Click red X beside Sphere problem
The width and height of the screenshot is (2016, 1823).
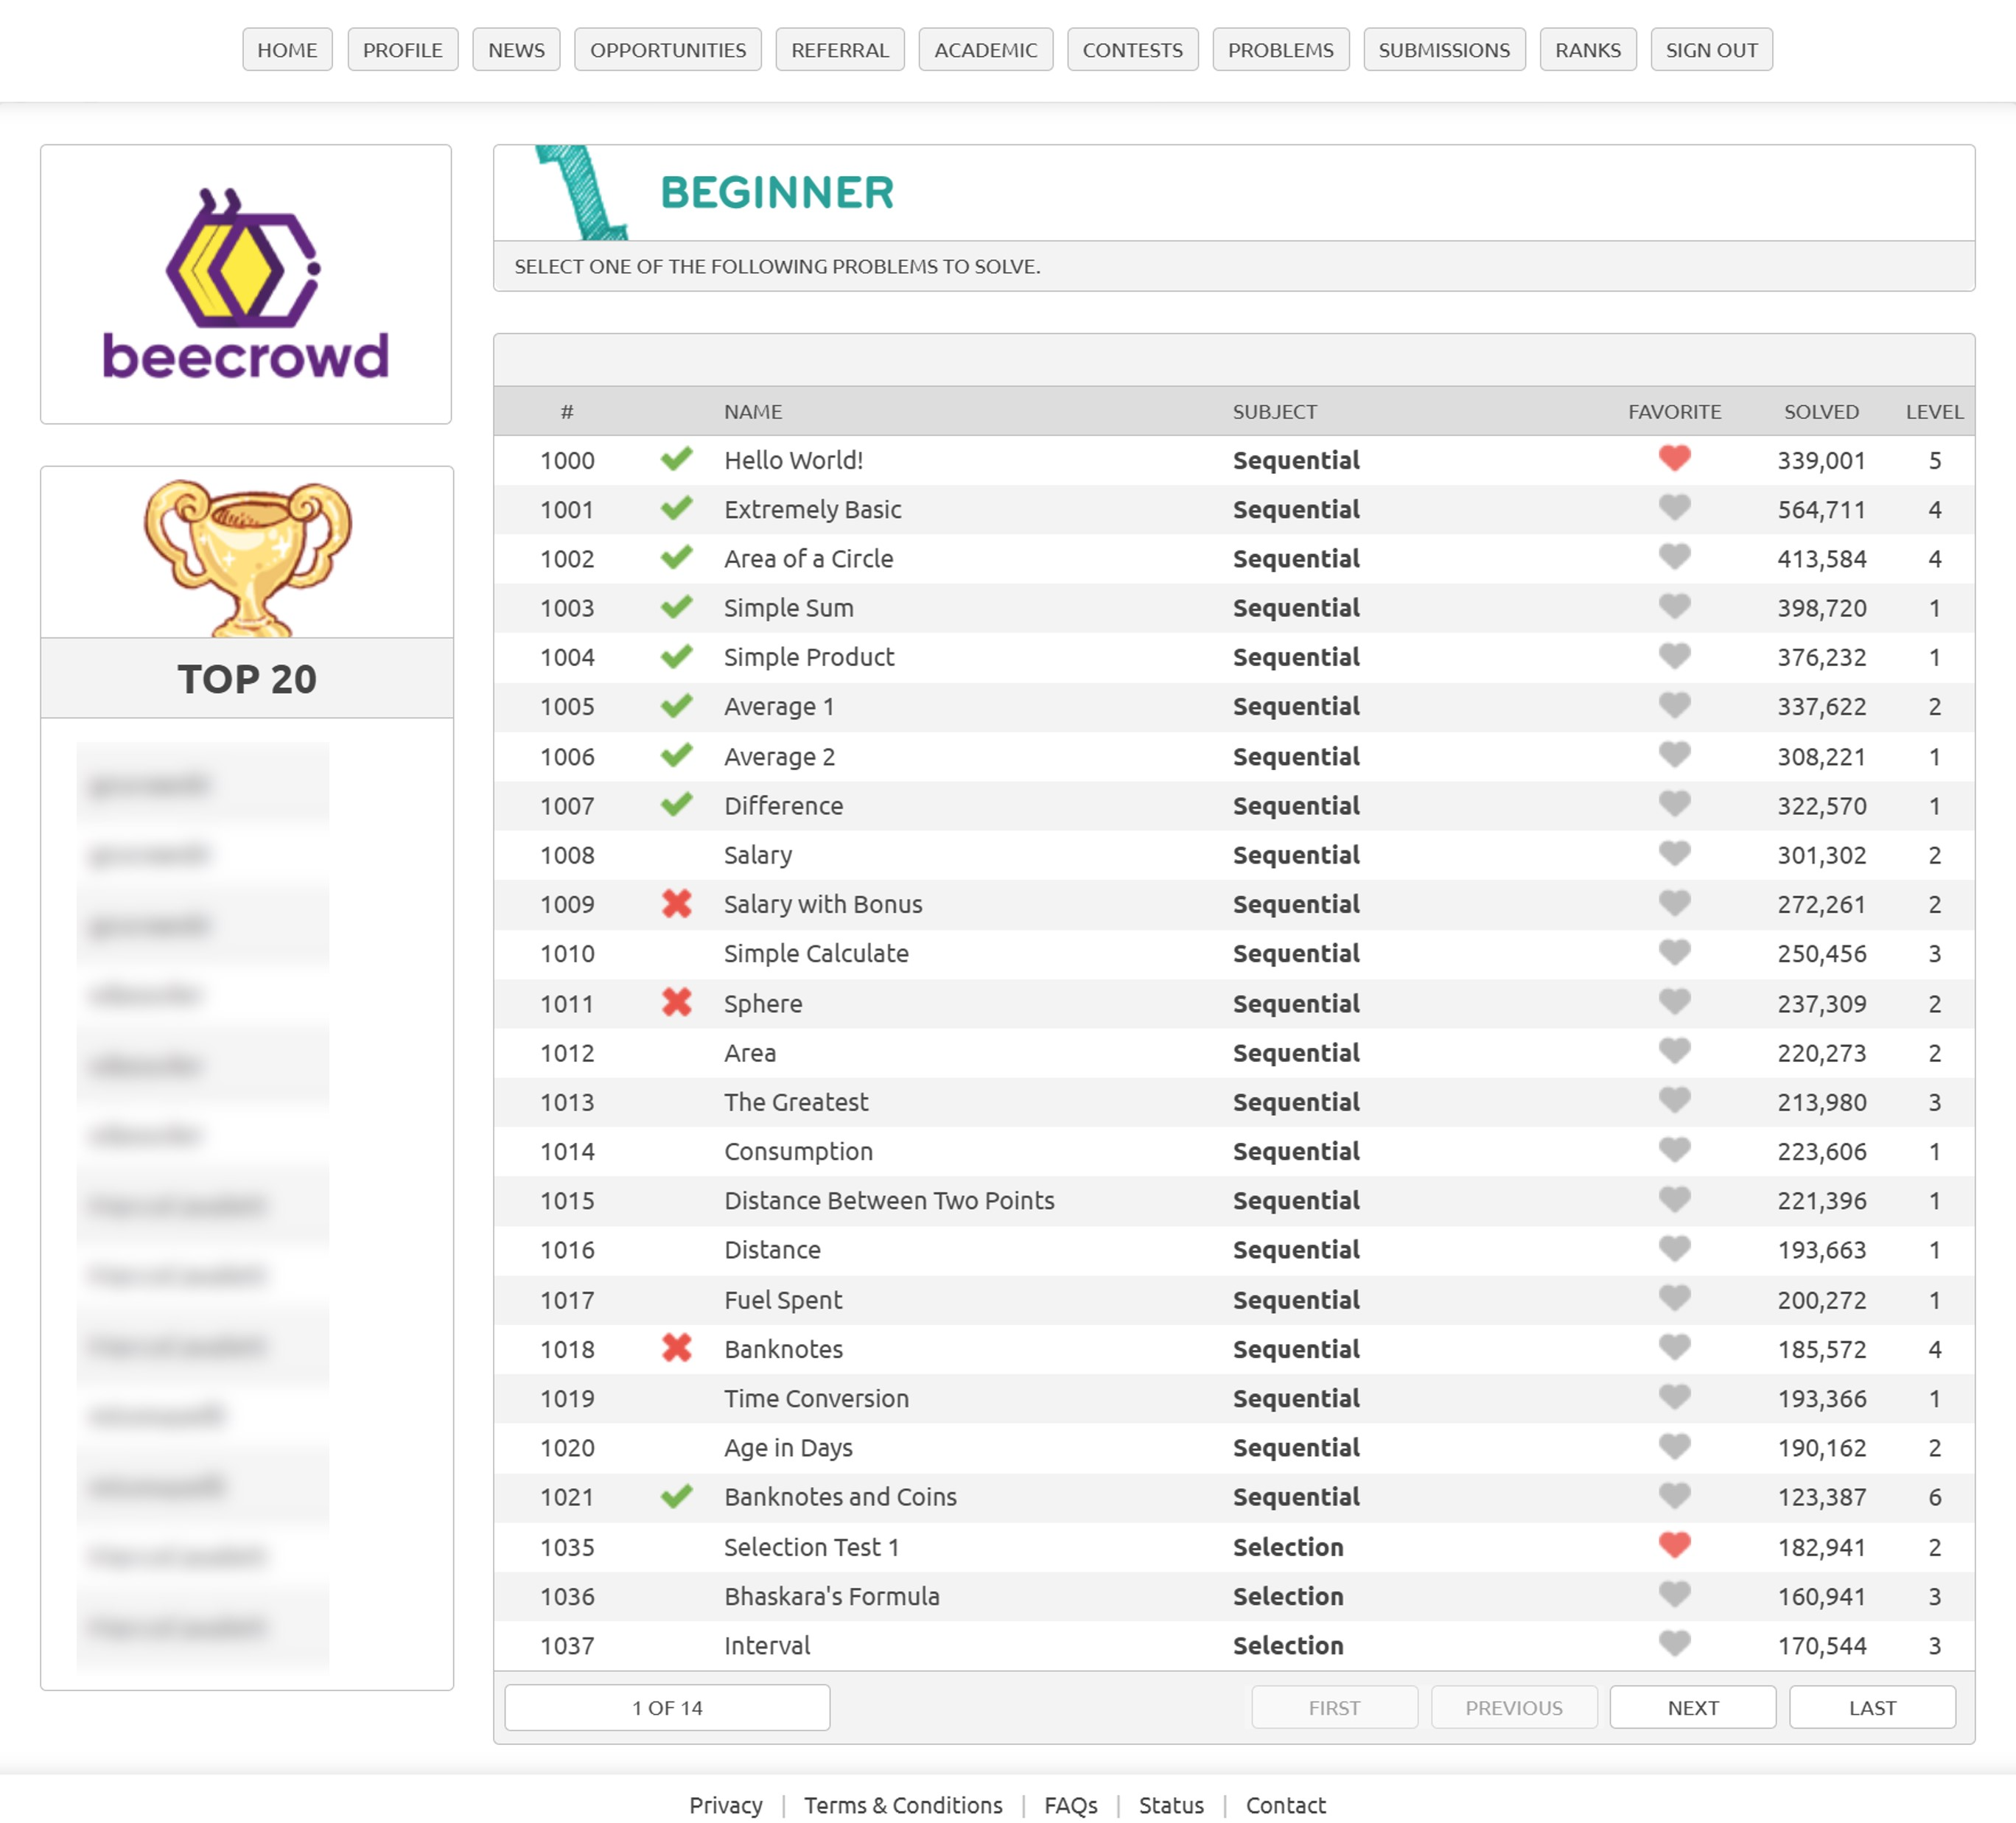point(676,1002)
